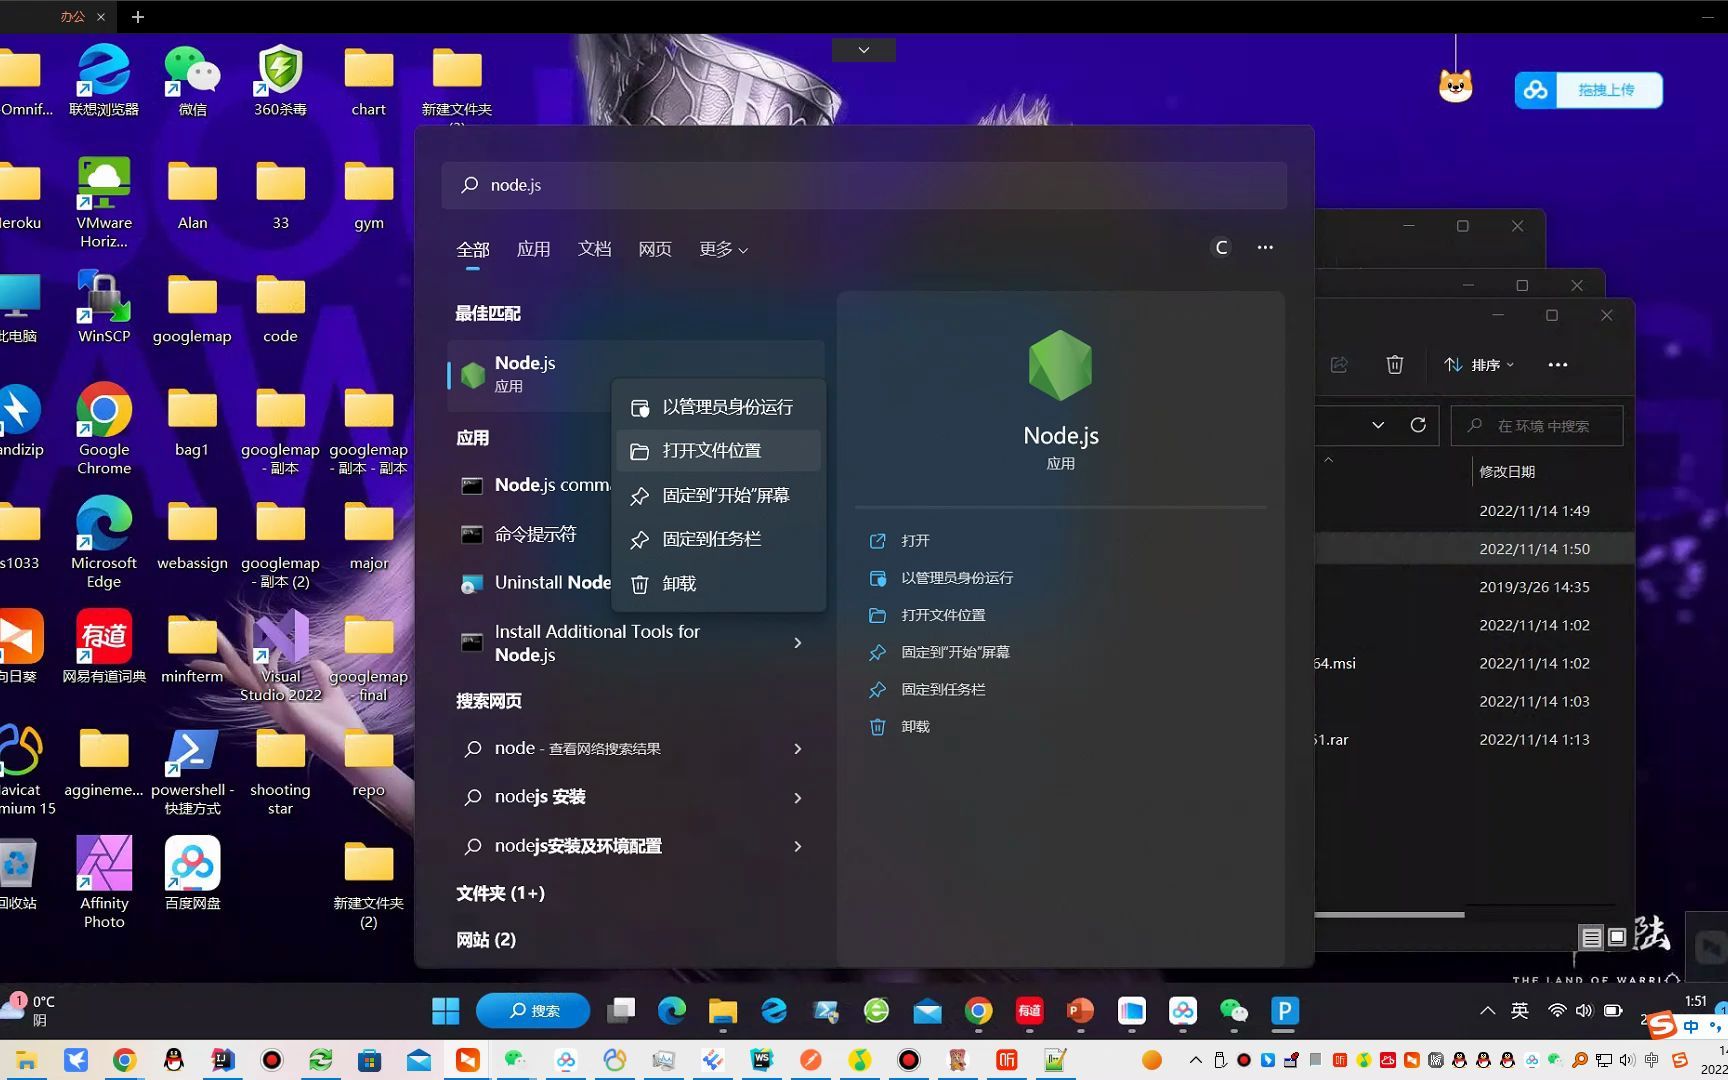Open 百度网盘 desktop icon
This screenshot has height=1080, width=1728.
pos(192,872)
